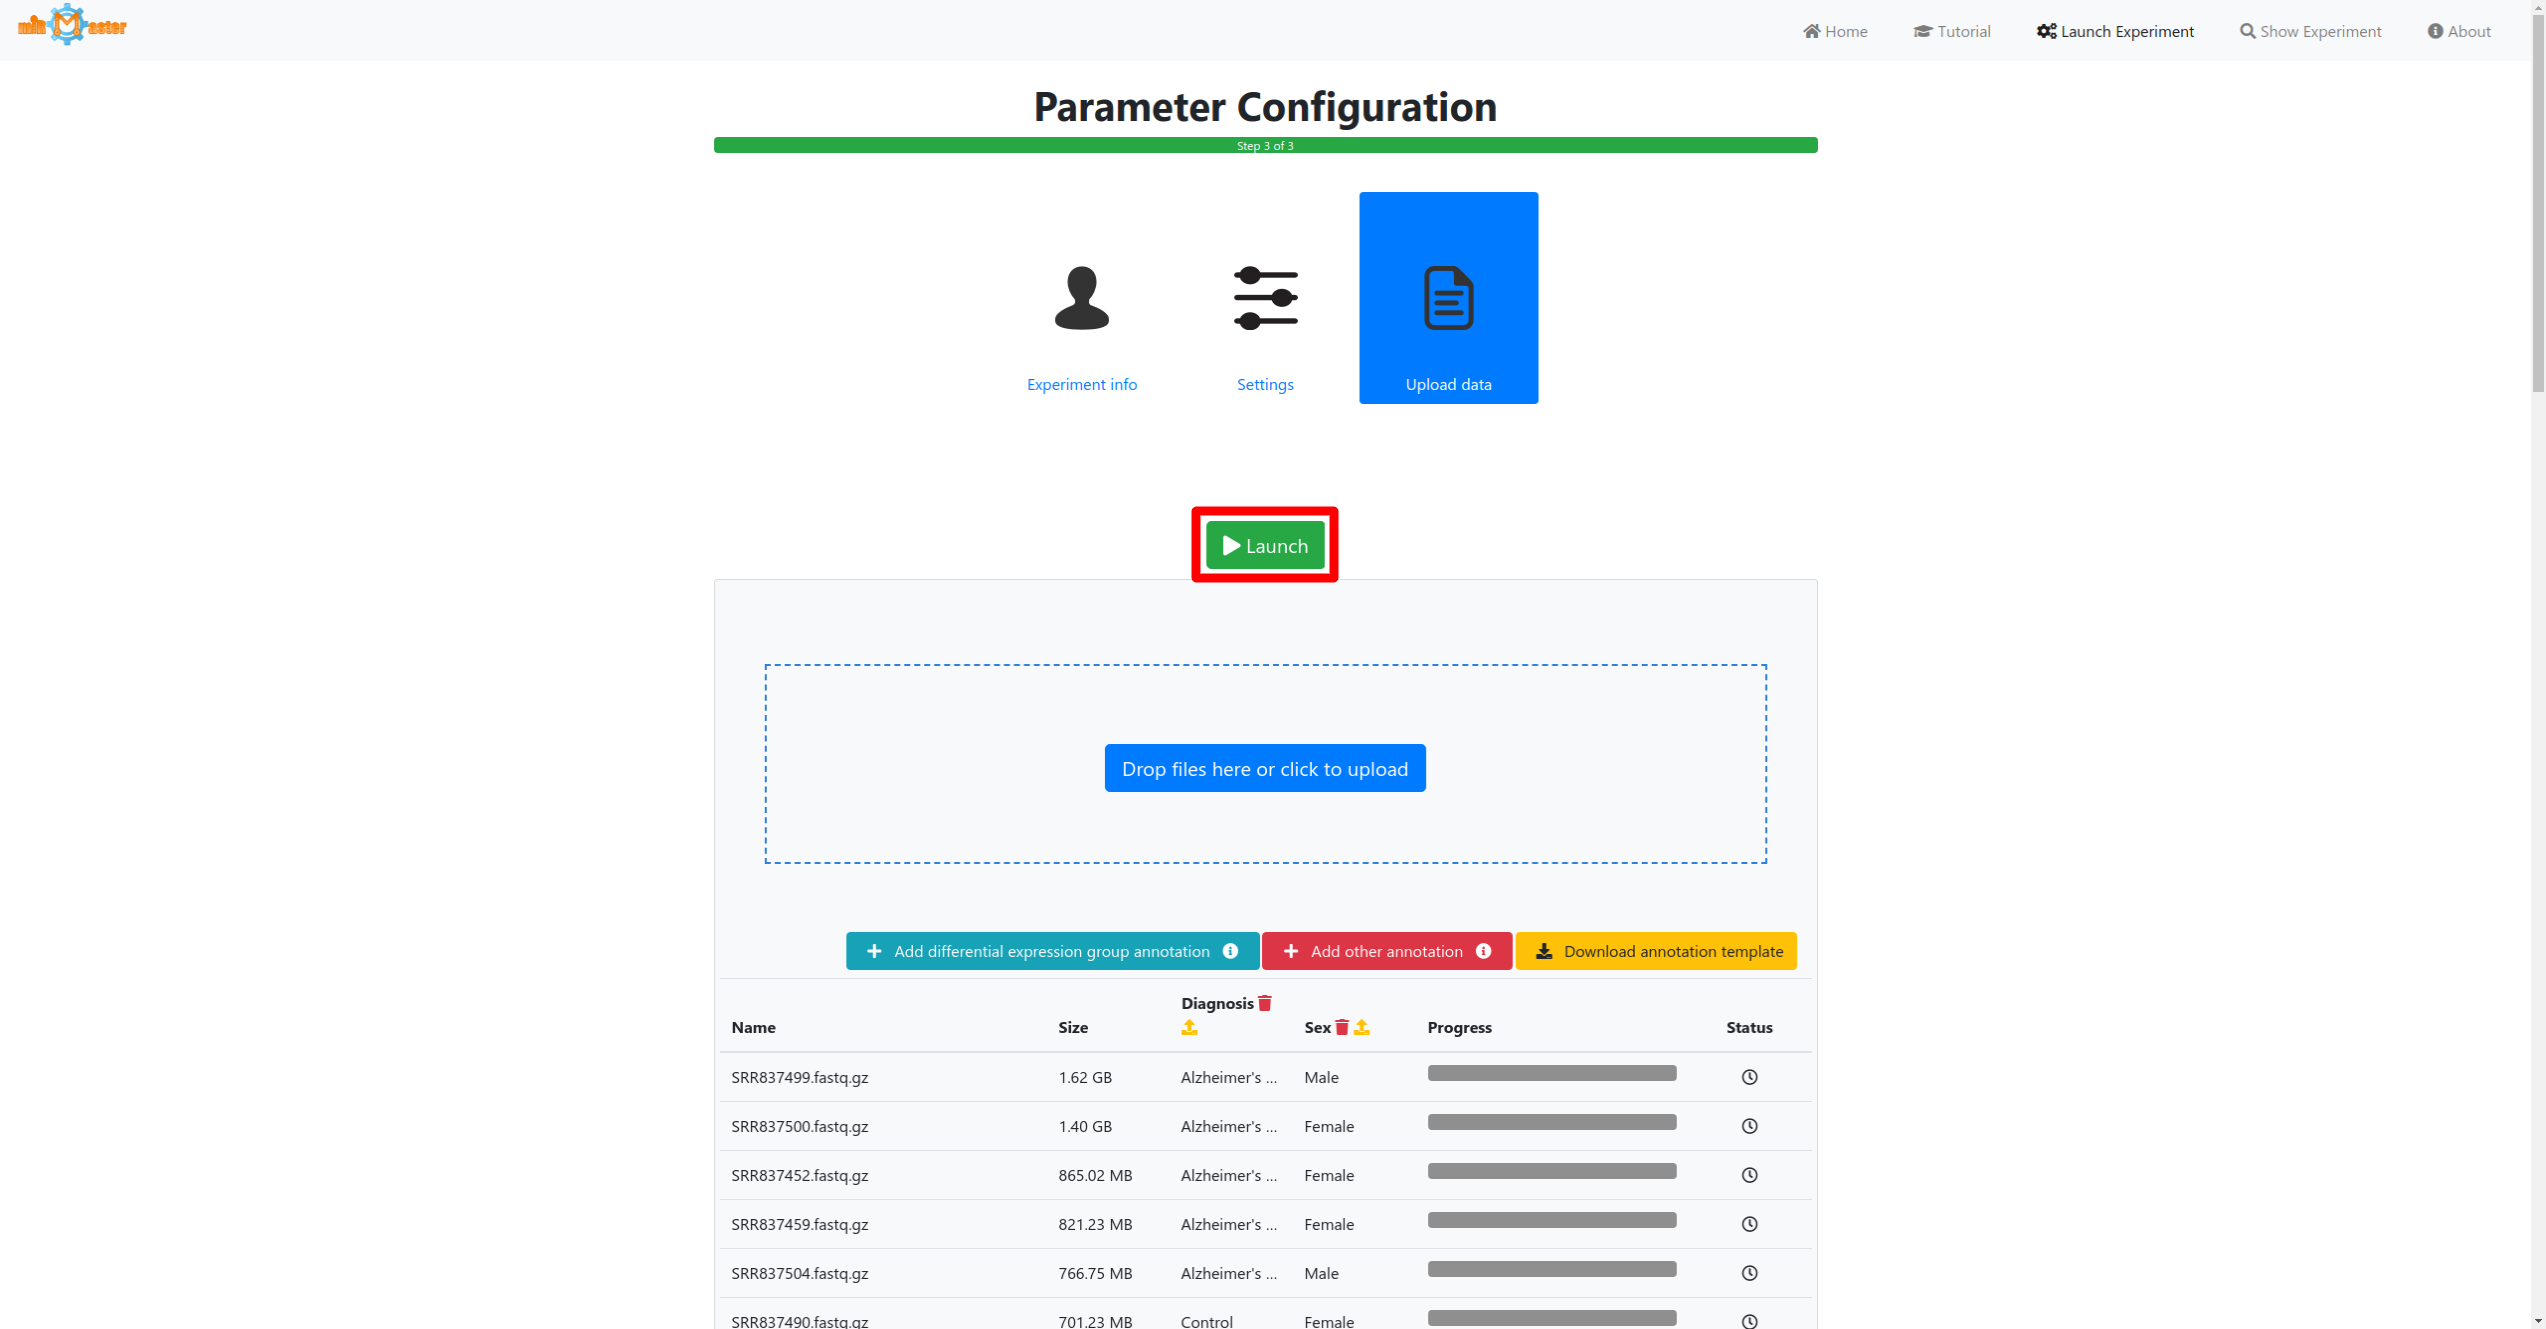Click the Step 3 of 3 progress bar

pyautogui.click(x=1265, y=145)
